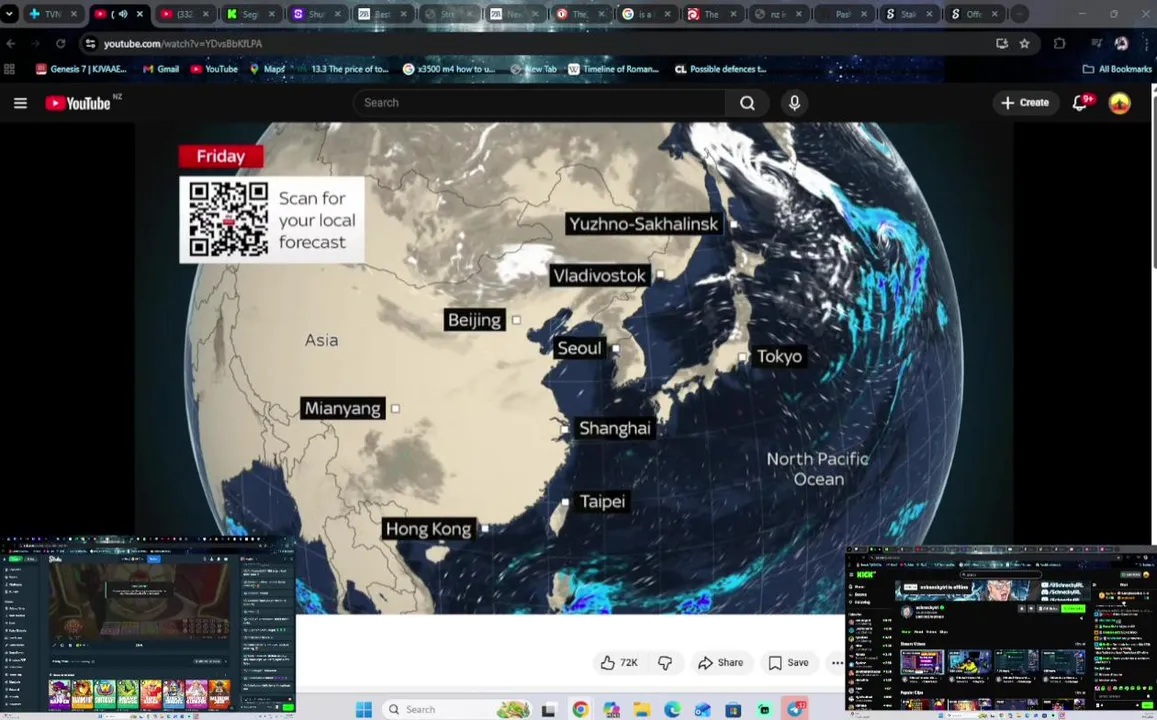Screen dimensions: 1157x720
Task: Open the Create dropdown on YouTube
Action: 1025,103
